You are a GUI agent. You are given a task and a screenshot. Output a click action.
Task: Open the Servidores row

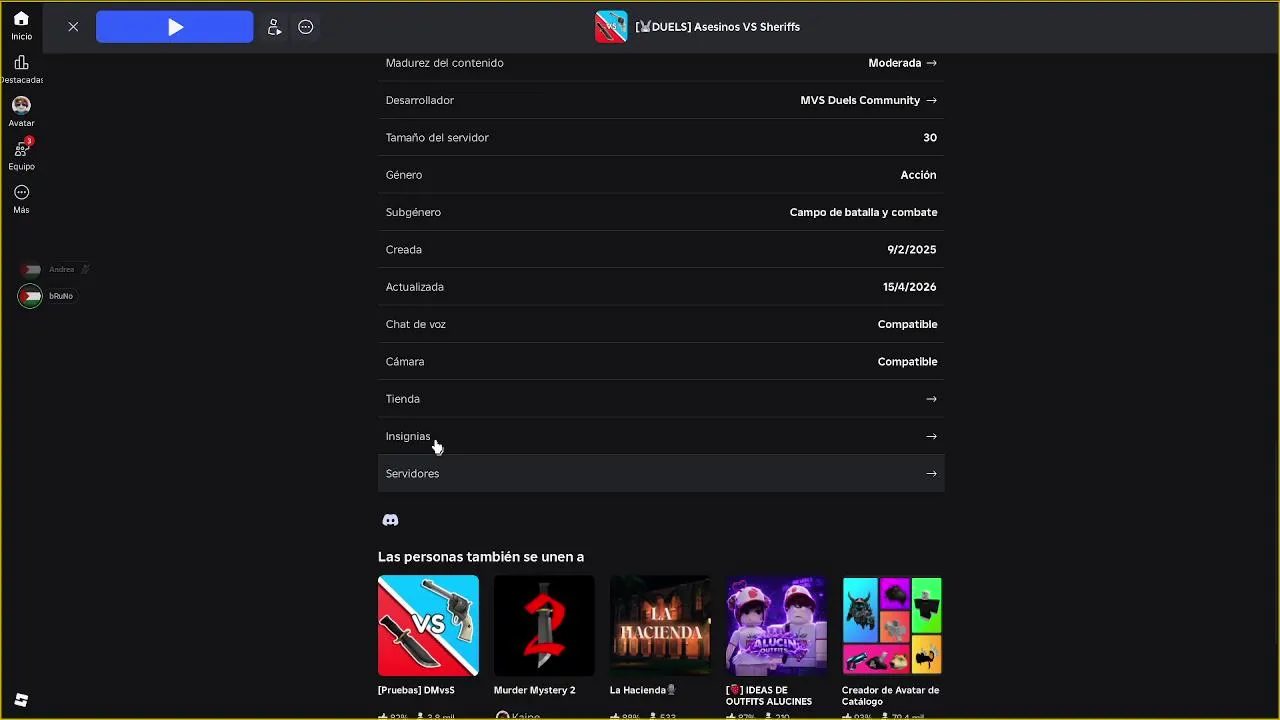661,473
